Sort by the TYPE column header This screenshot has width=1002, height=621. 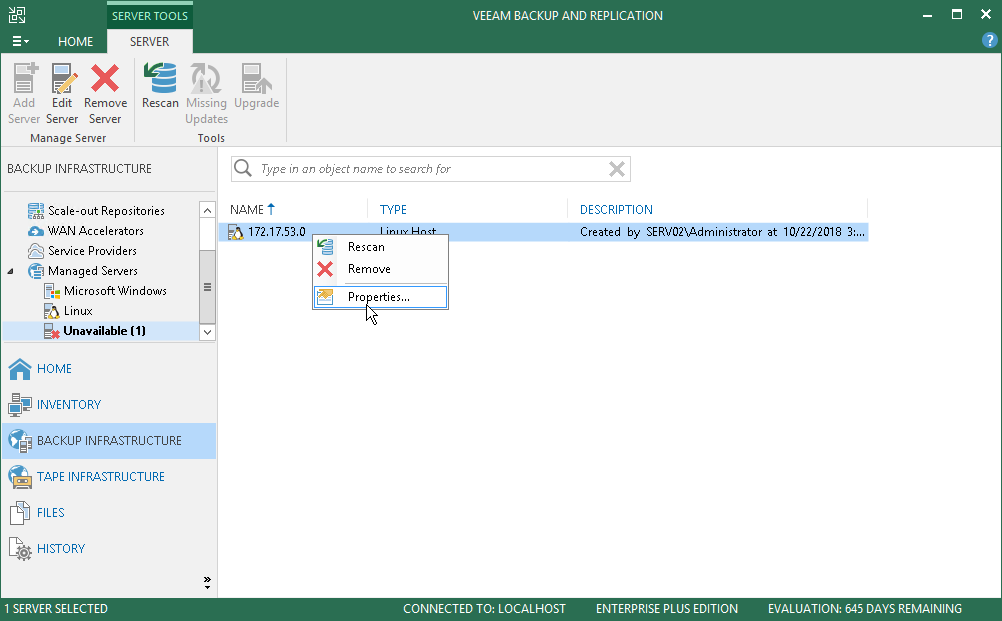(393, 210)
